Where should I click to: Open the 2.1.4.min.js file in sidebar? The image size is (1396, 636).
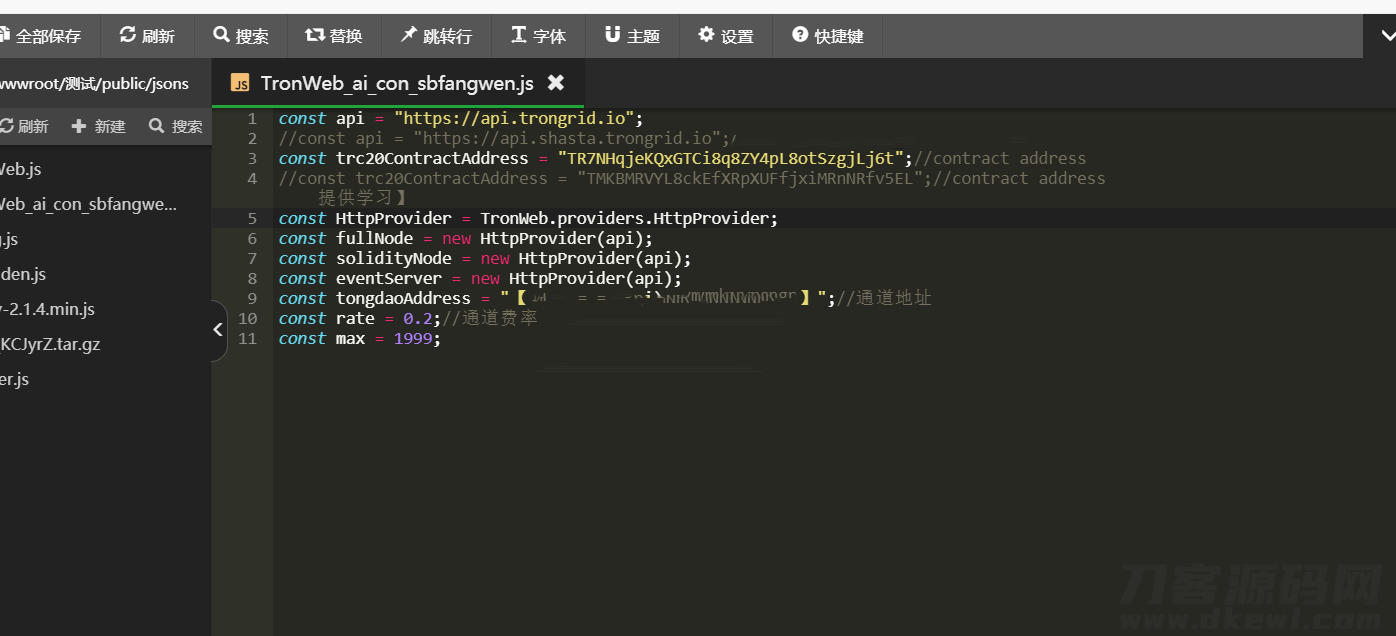pos(48,309)
